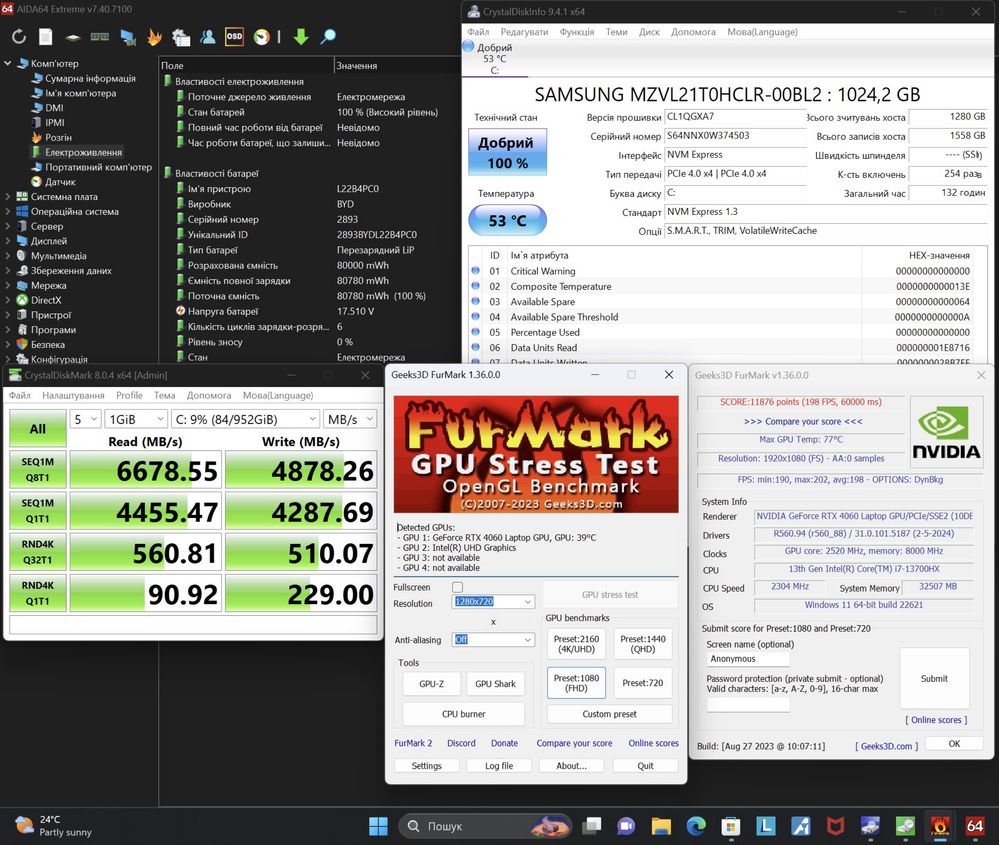Click the 53 °C temperature button
This screenshot has width=999, height=845.
[x=507, y=220]
